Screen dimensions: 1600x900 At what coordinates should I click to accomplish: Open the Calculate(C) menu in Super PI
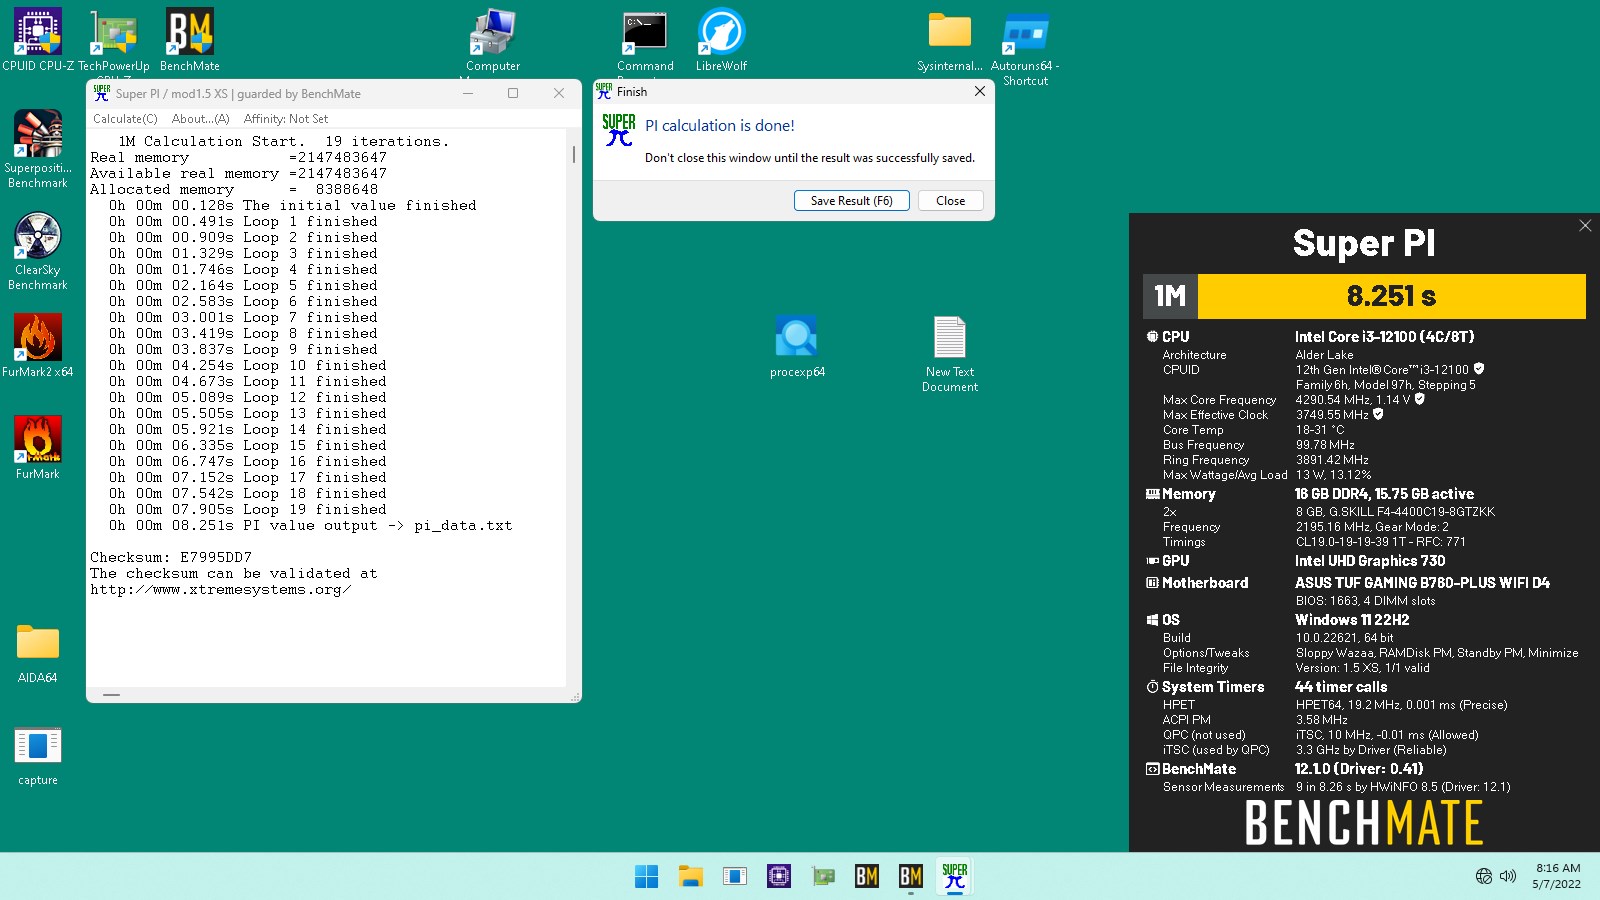(x=125, y=118)
